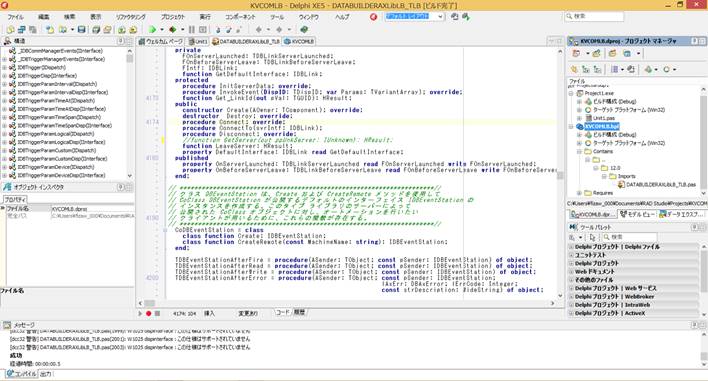Open the desktop layout combo box

[415, 17]
